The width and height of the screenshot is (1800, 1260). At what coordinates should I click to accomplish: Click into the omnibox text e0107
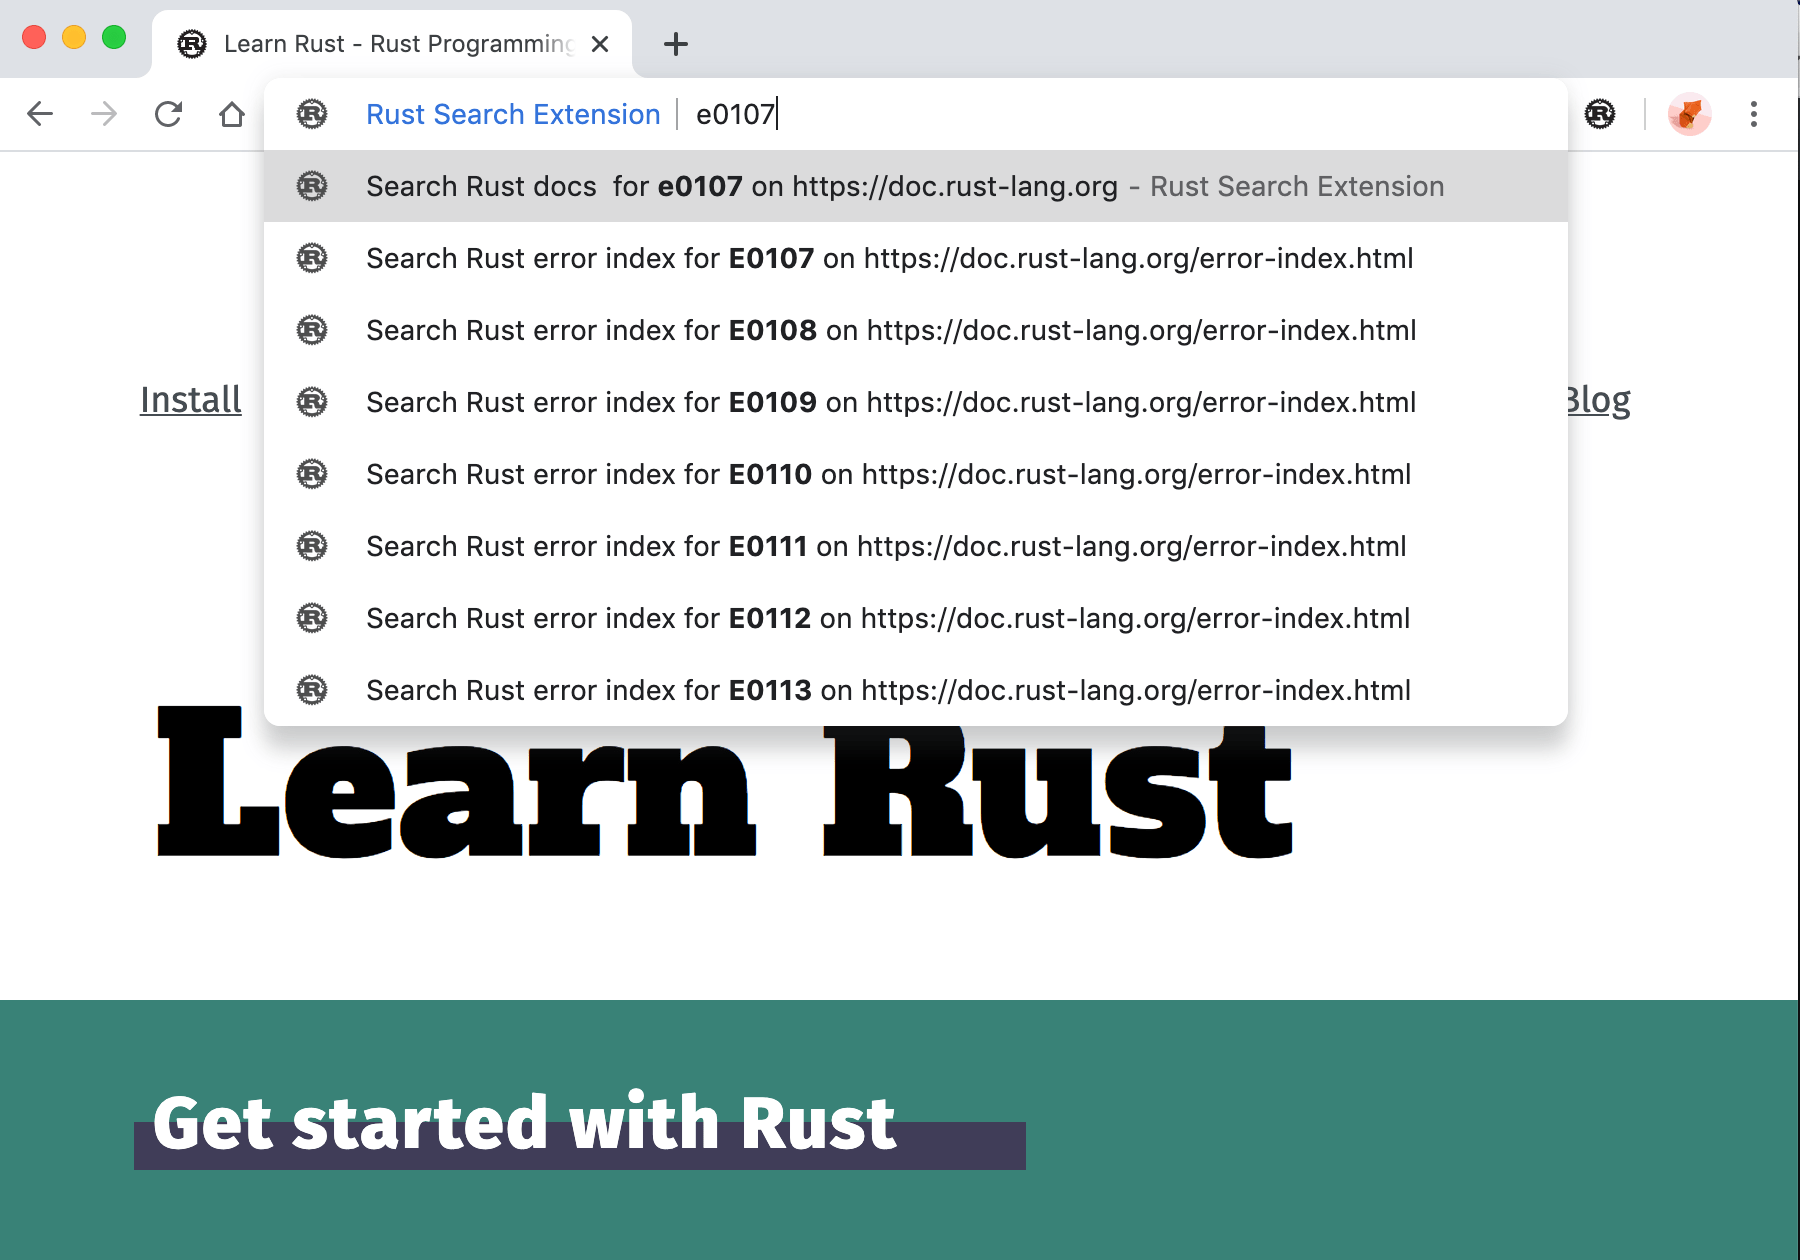(735, 114)
